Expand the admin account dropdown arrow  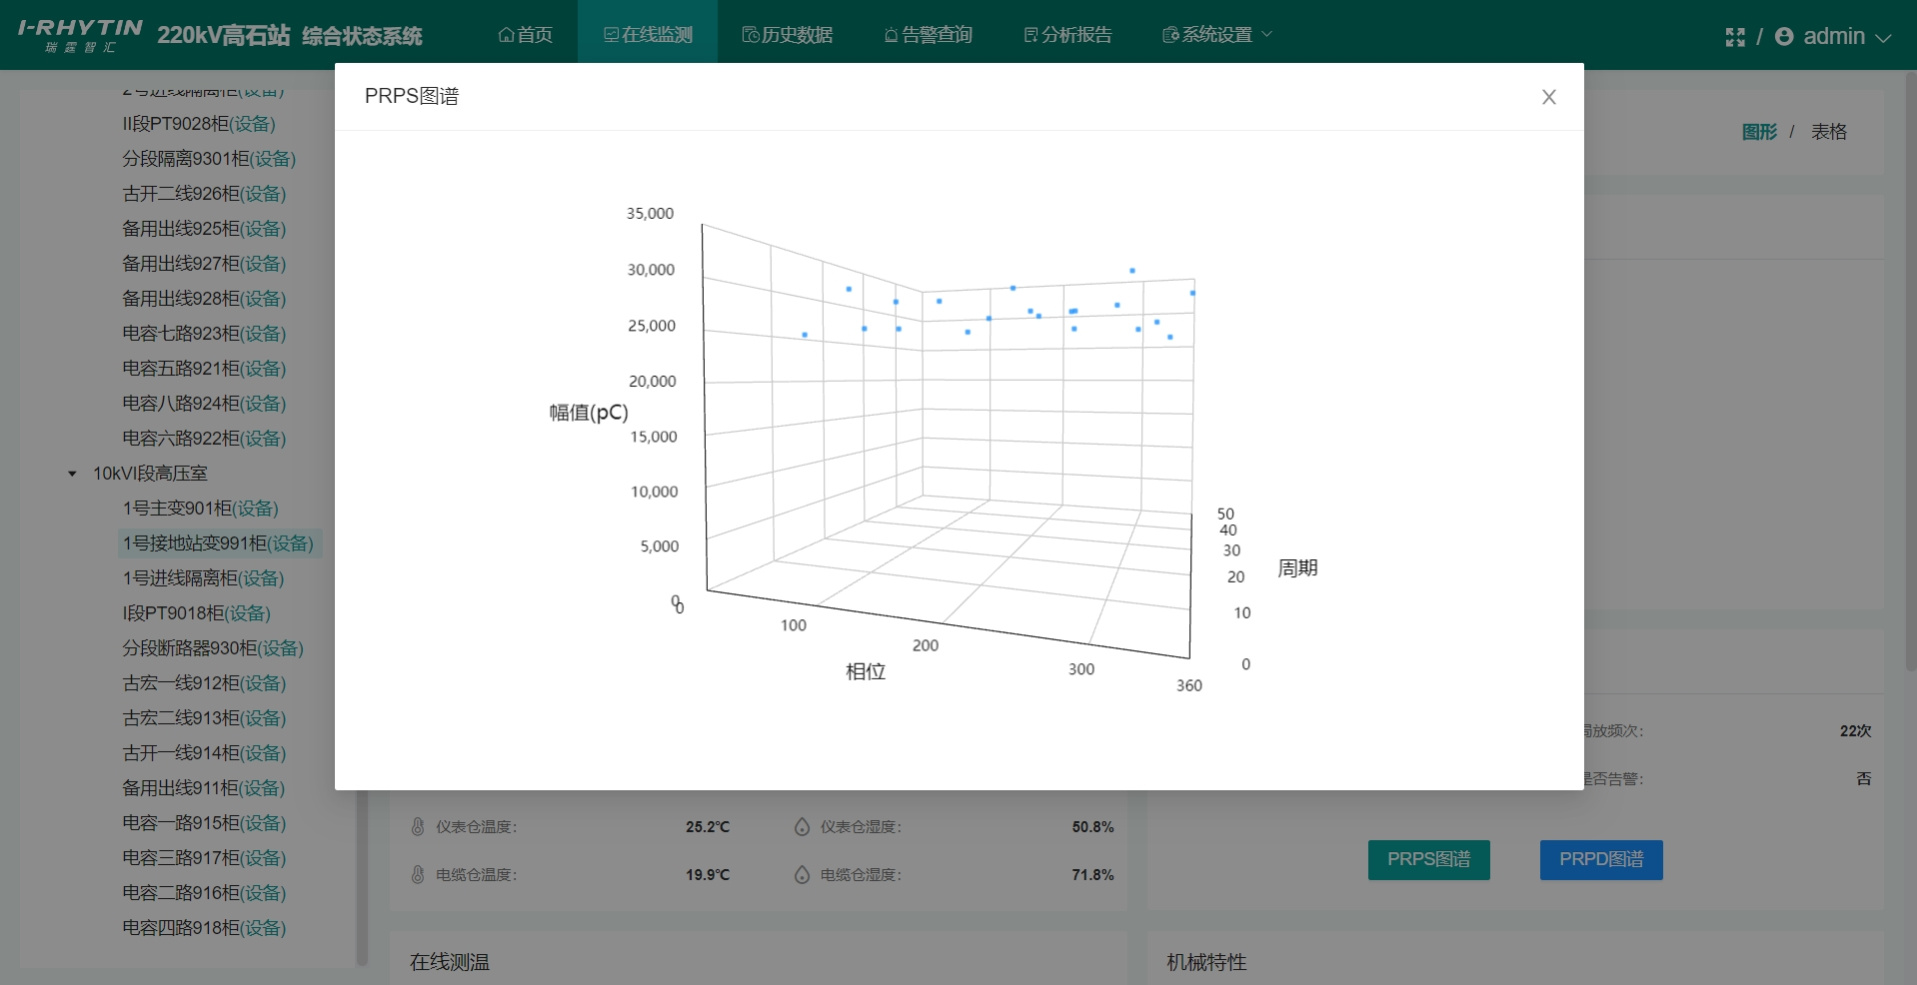click(1883, 38)
